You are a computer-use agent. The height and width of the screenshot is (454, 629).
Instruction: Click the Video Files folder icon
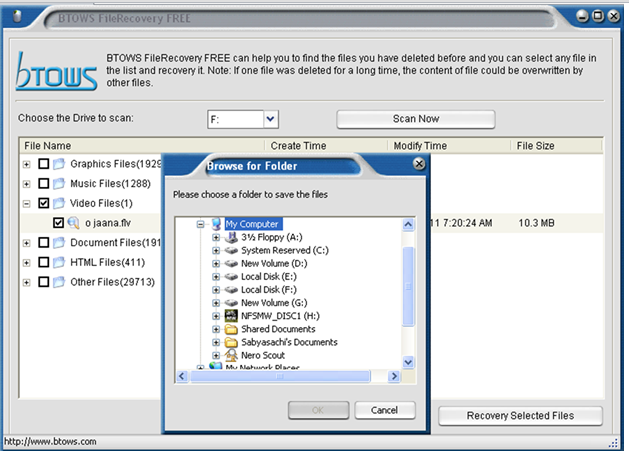click(59, 203)
